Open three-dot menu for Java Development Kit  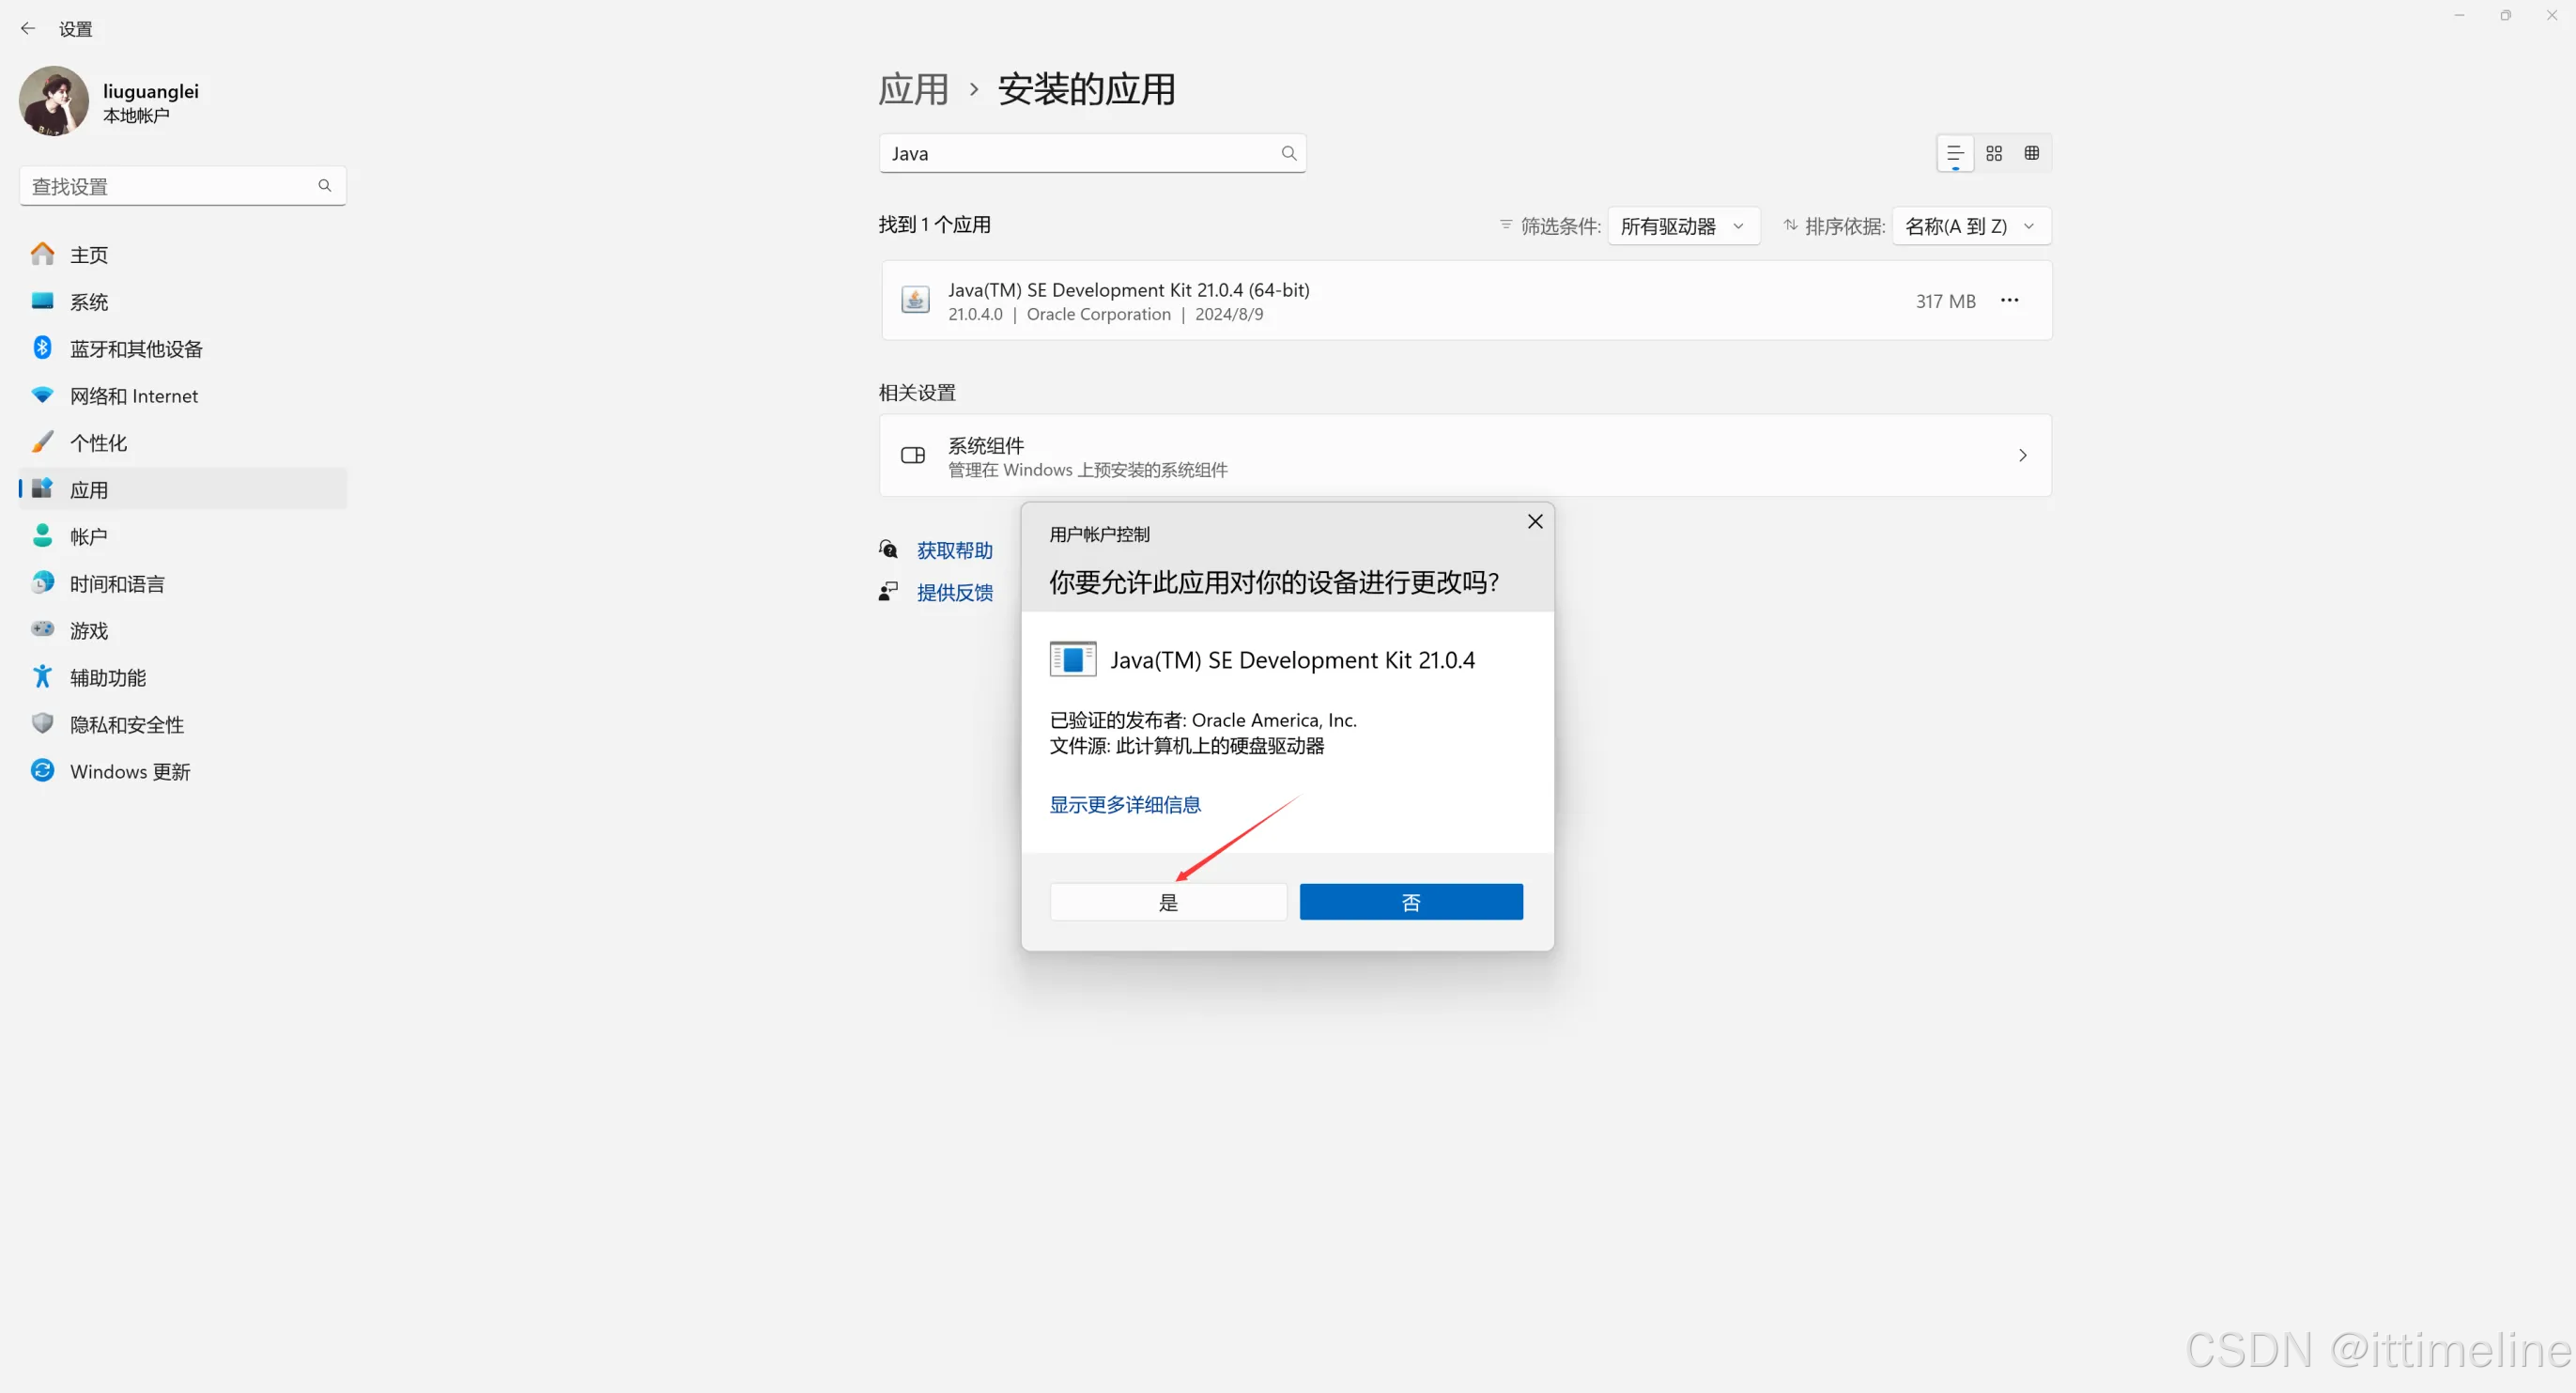tap(2009, 300)
